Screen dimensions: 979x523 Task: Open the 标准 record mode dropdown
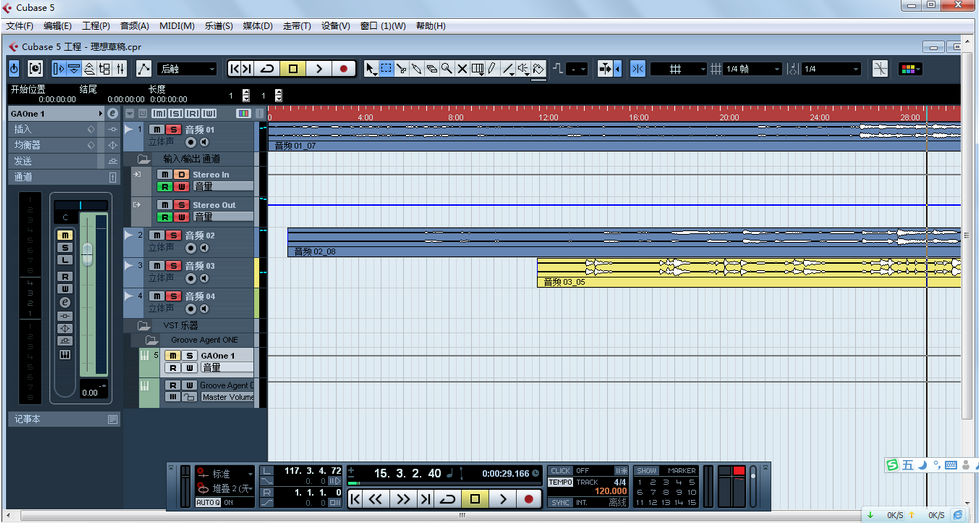(225, 474)
